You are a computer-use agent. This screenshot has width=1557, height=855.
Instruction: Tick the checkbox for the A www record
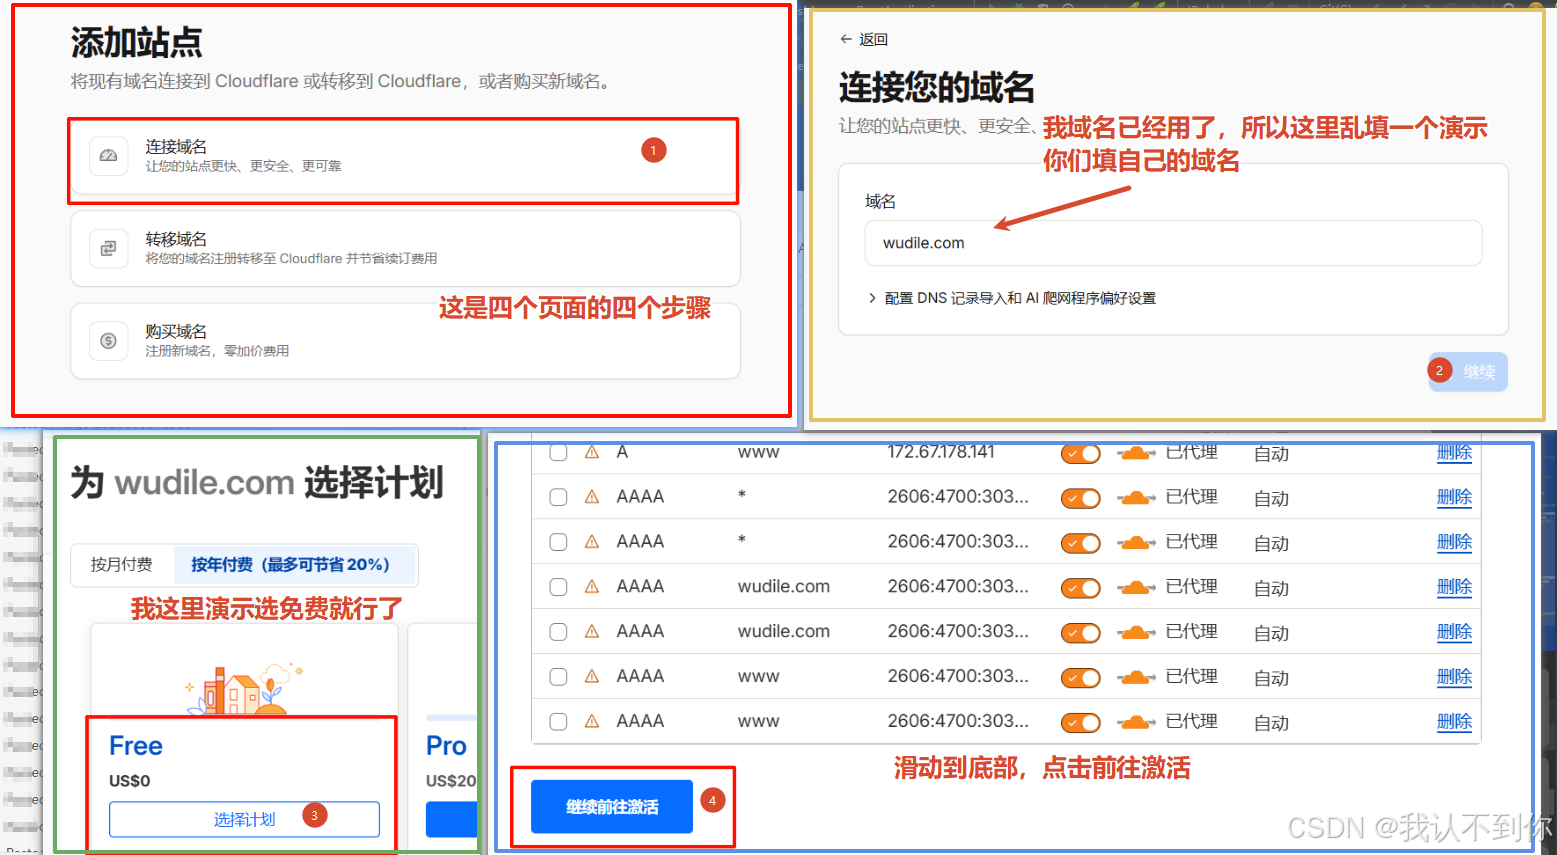click(559, 452)
